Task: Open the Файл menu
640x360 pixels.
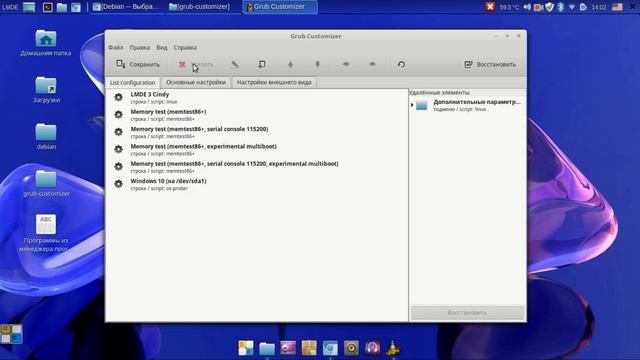Action: (116, 47)
